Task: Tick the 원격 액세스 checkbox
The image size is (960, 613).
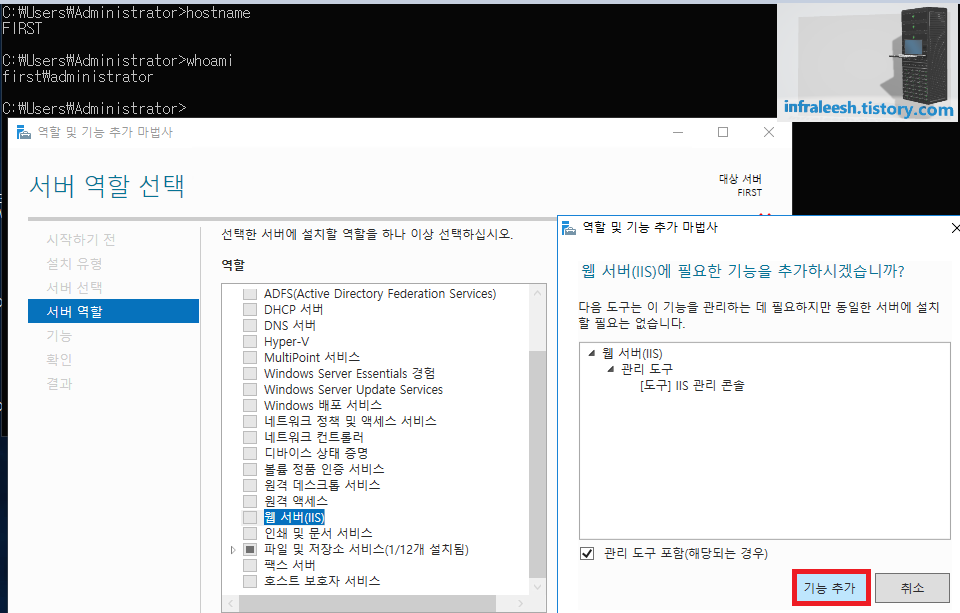Action: point(250,501)
